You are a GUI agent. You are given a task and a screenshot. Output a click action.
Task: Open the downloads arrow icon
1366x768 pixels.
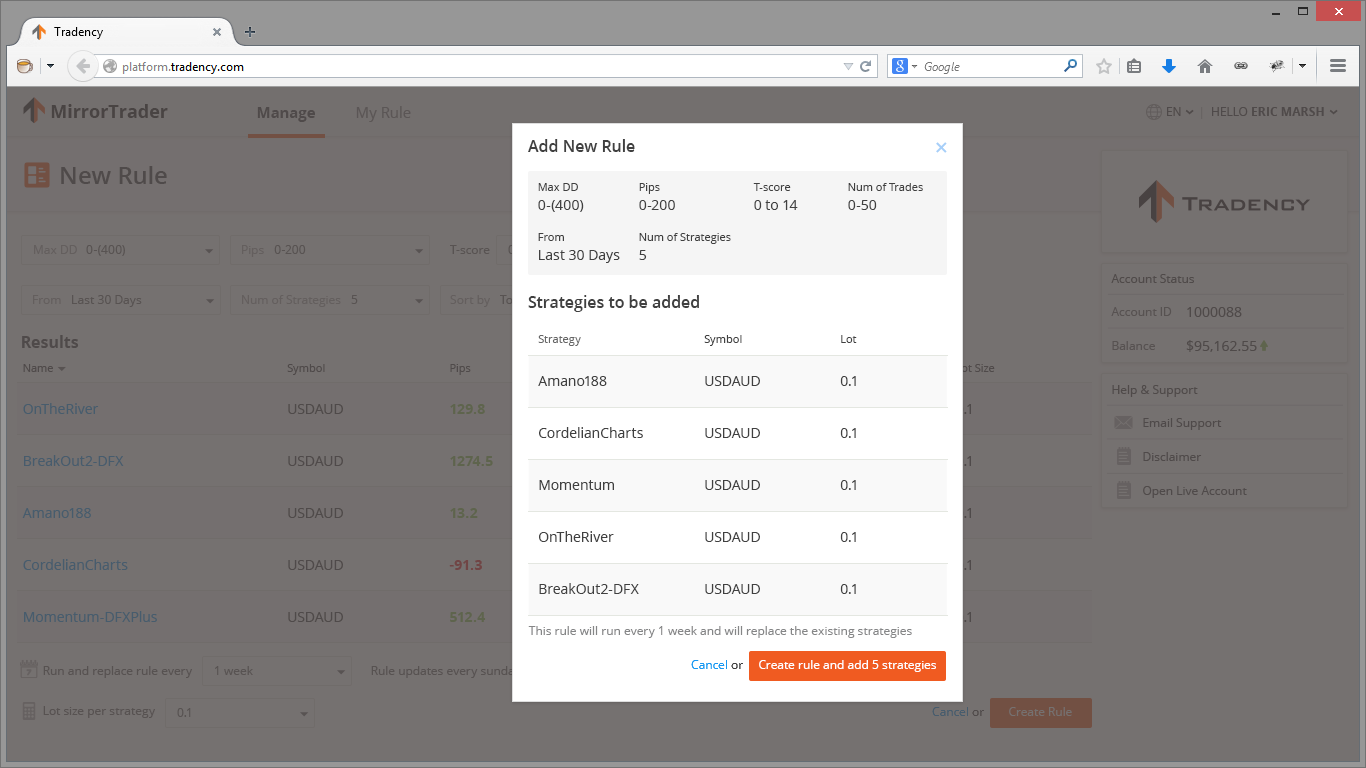(1169, 66)
